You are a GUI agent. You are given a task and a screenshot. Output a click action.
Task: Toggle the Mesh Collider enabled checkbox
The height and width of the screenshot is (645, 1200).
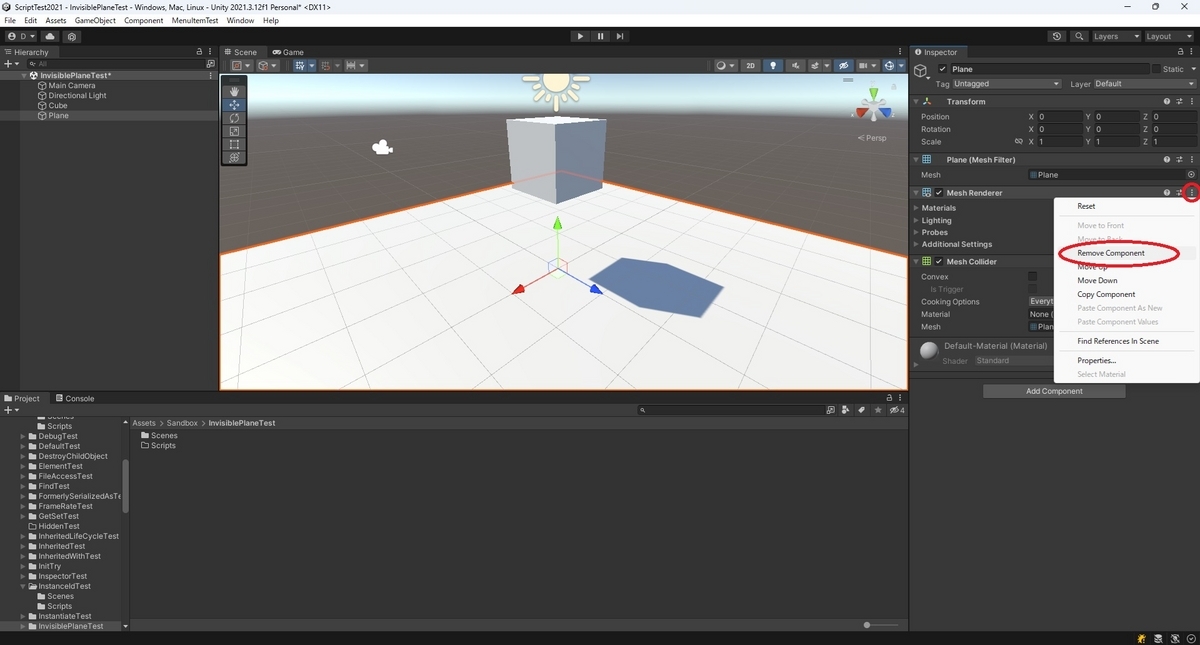point(939,262)
